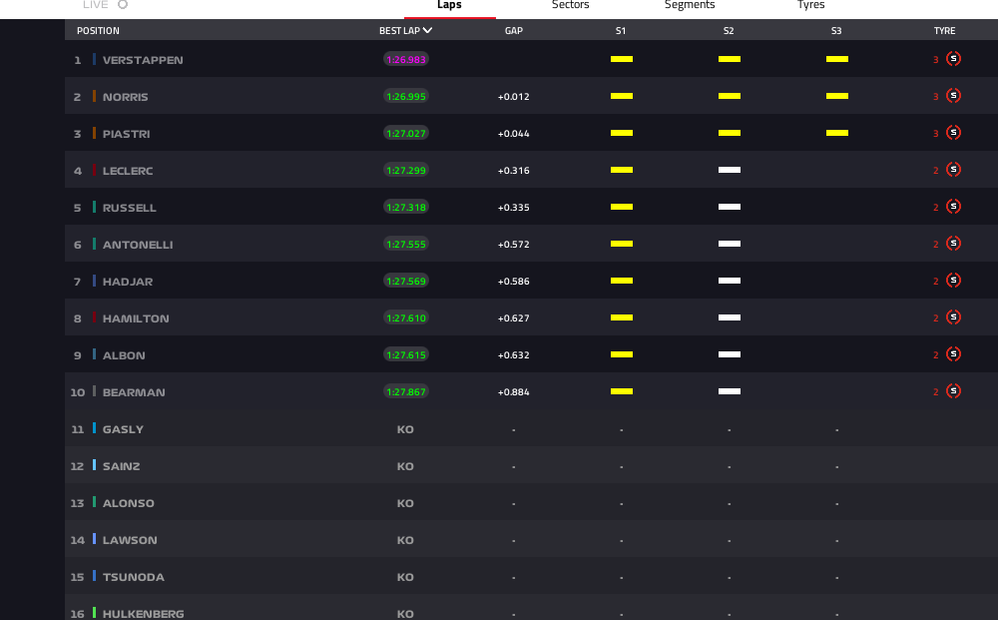Click Hamilton's soft tyre icon
Screen dimensions: 998x620
pyautogui.click(x=953, y=317)
